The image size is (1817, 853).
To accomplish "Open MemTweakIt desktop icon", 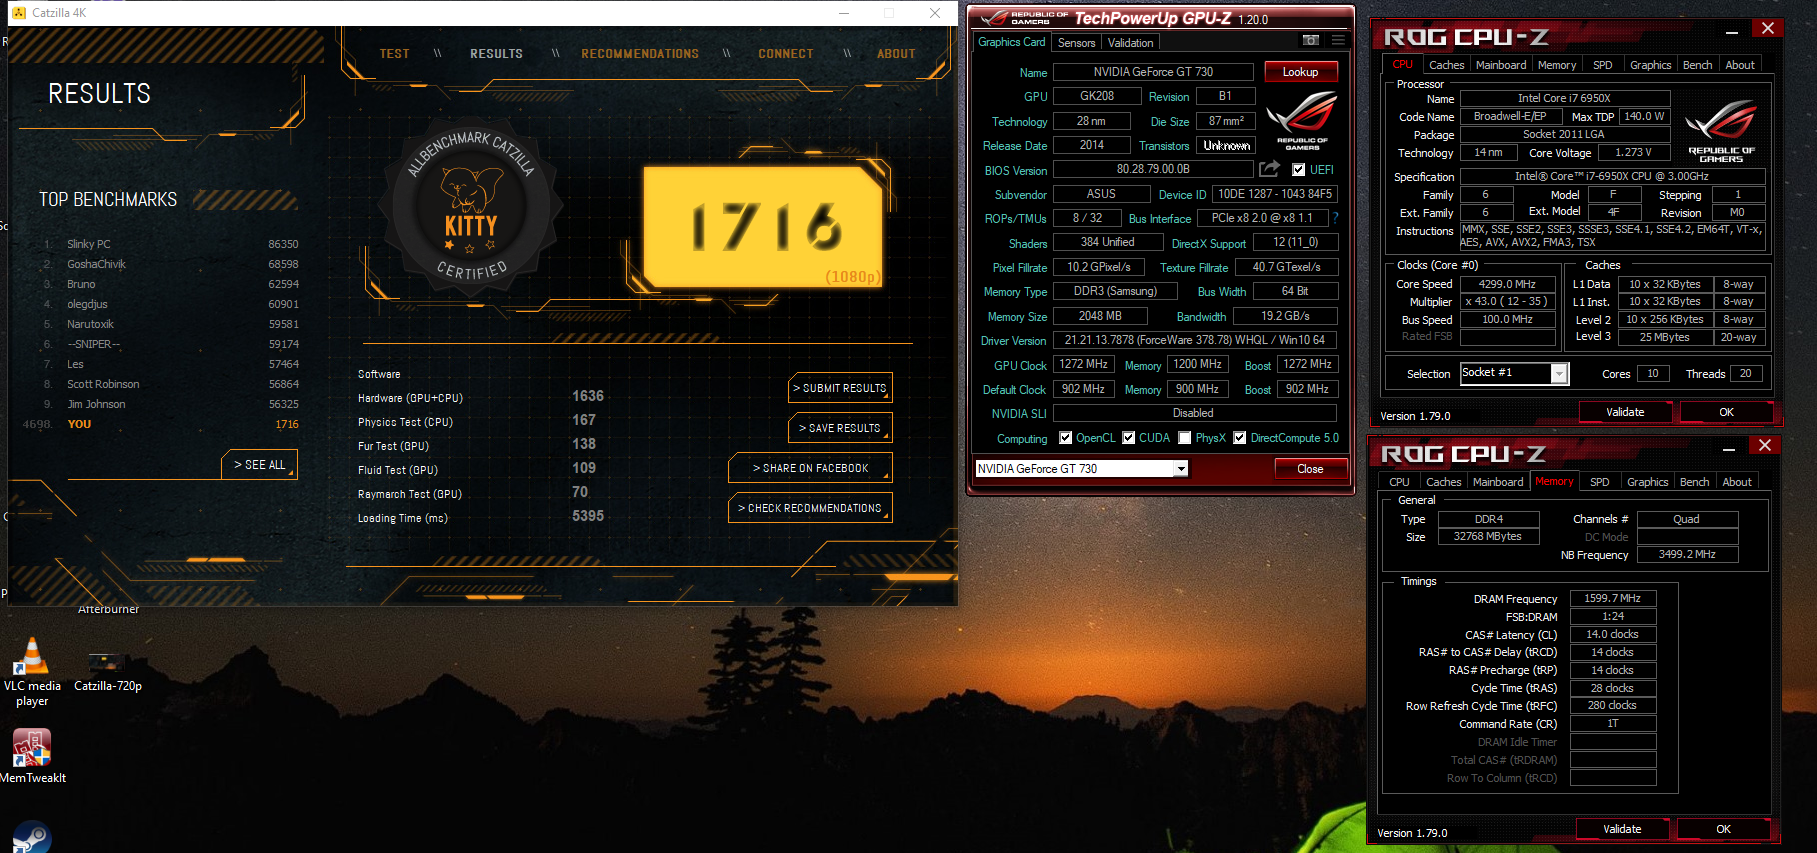I will click(x=32, y=756).
